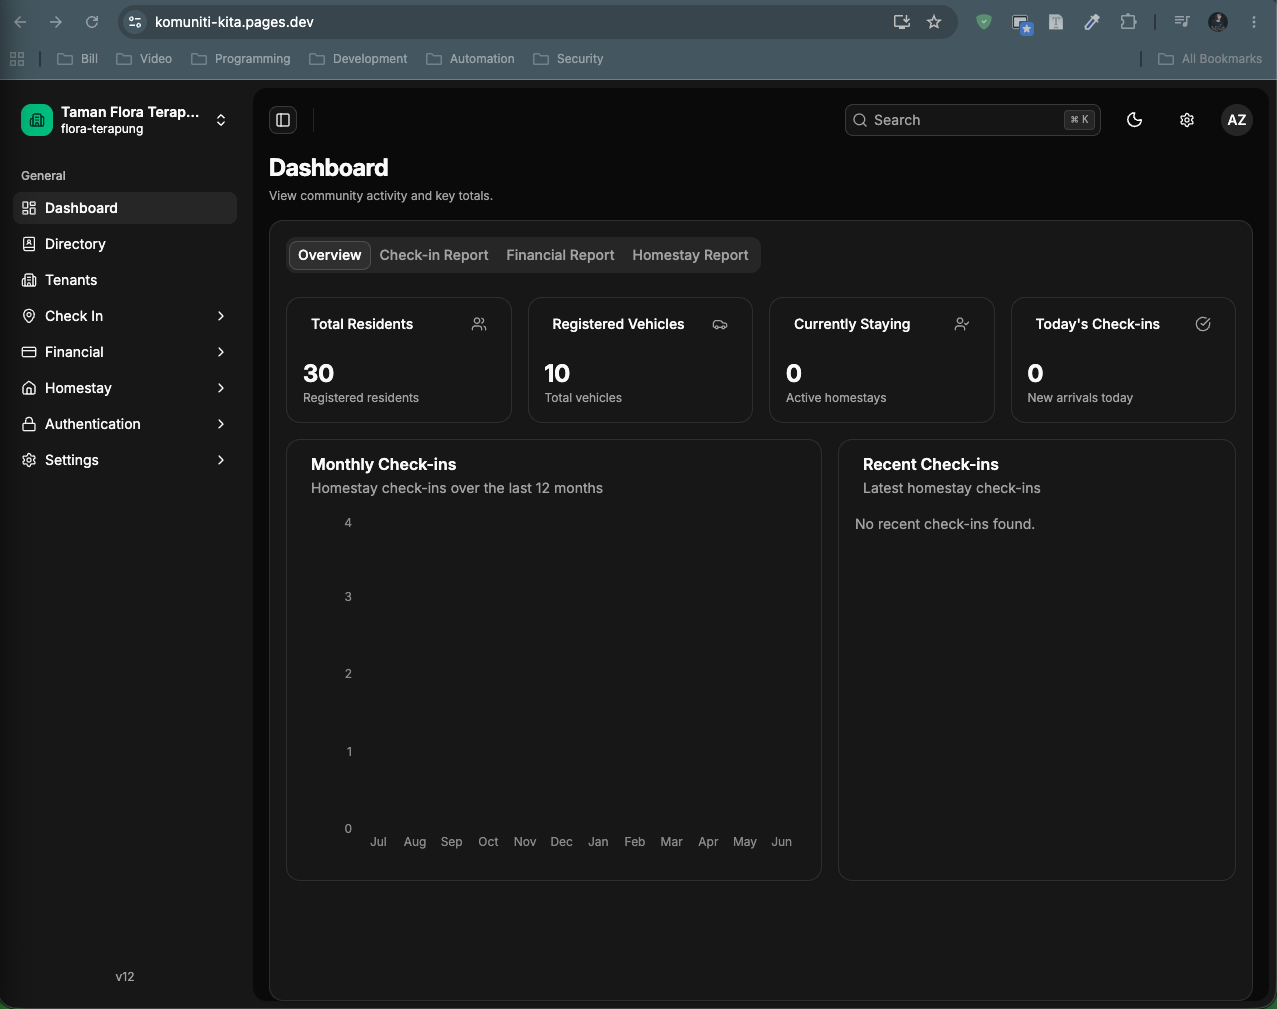Open the browser extensions puzzle icon

pos(1128,22)
